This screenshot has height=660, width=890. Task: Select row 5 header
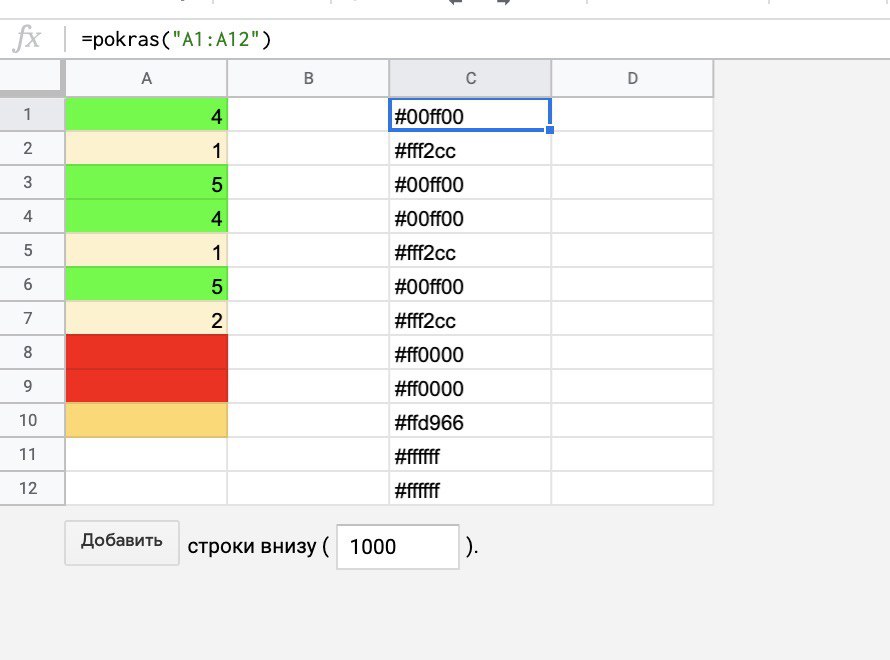click(32, 251)
